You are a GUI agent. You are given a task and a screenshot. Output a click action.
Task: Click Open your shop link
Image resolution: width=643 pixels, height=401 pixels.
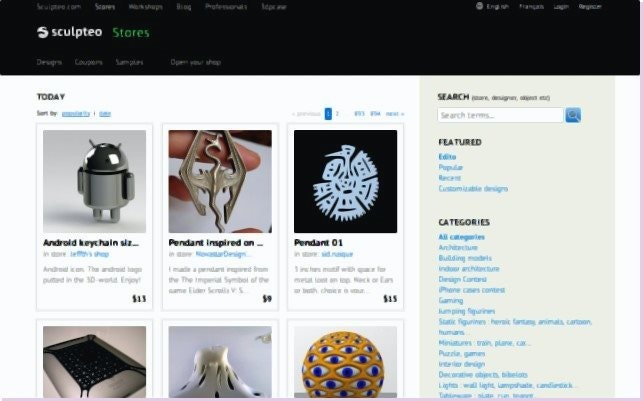click(196, 62)
